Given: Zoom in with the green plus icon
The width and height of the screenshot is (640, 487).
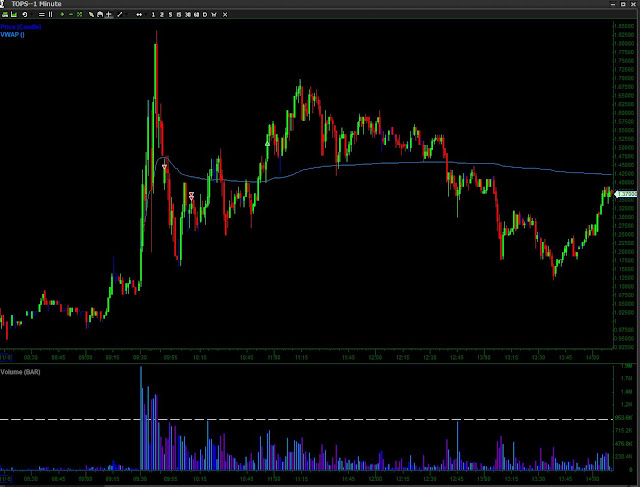Looking at the screenshot, I should [62, 14].
